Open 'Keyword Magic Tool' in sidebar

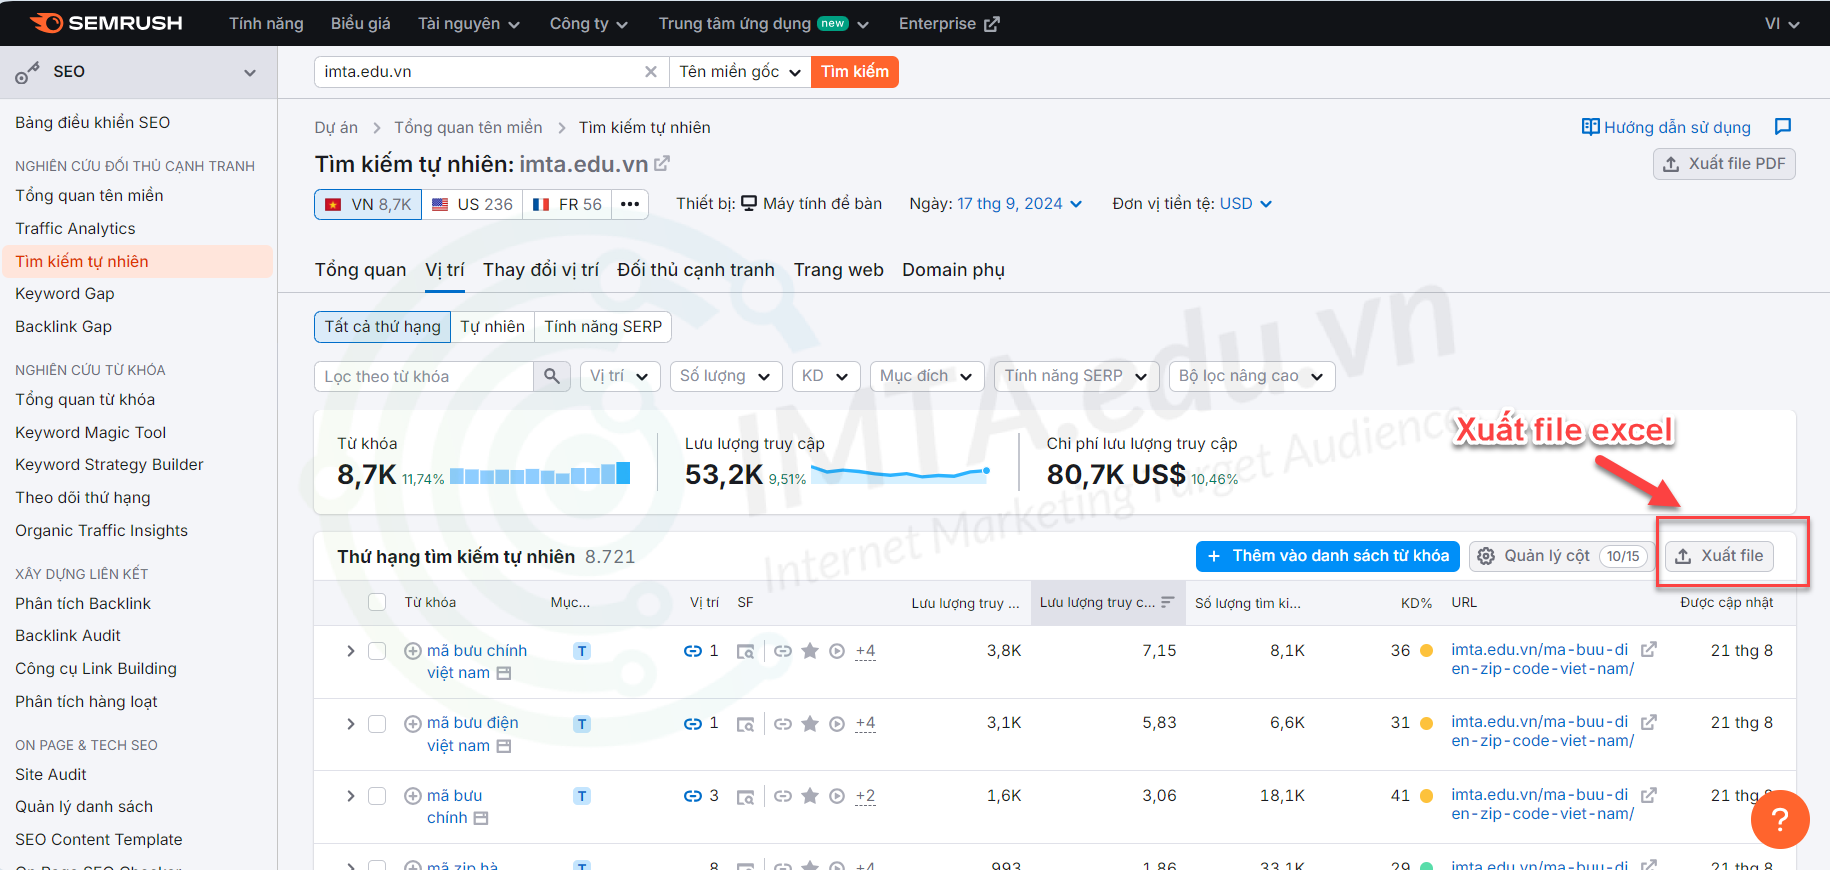91,432
